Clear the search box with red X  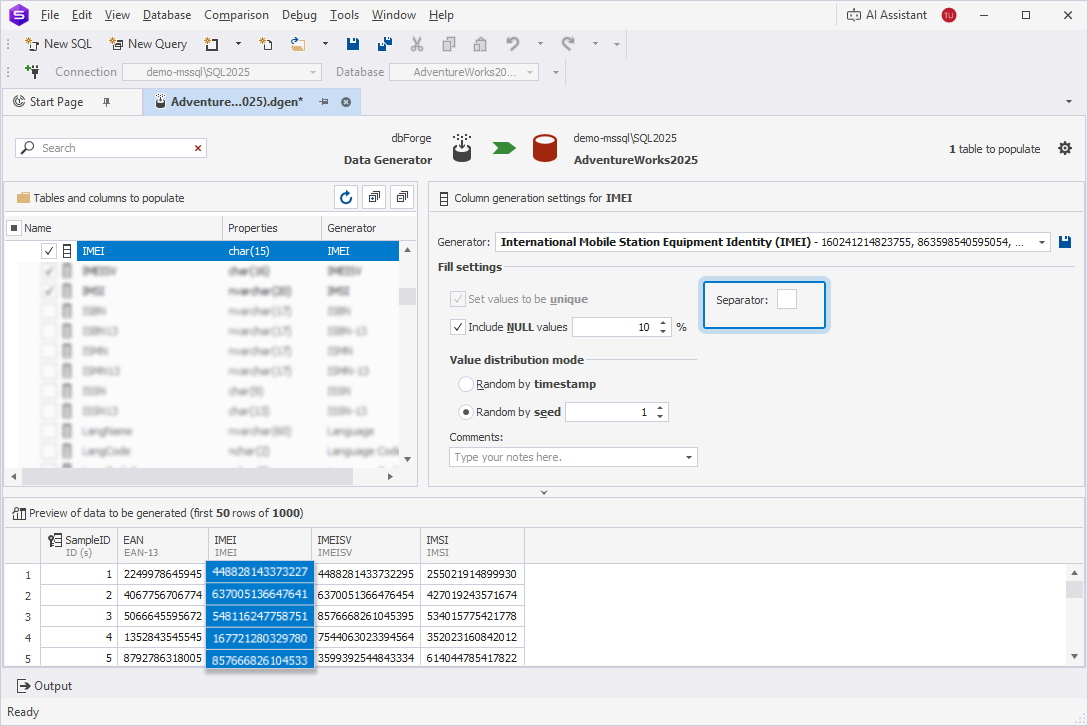click(x=198, y=148)
